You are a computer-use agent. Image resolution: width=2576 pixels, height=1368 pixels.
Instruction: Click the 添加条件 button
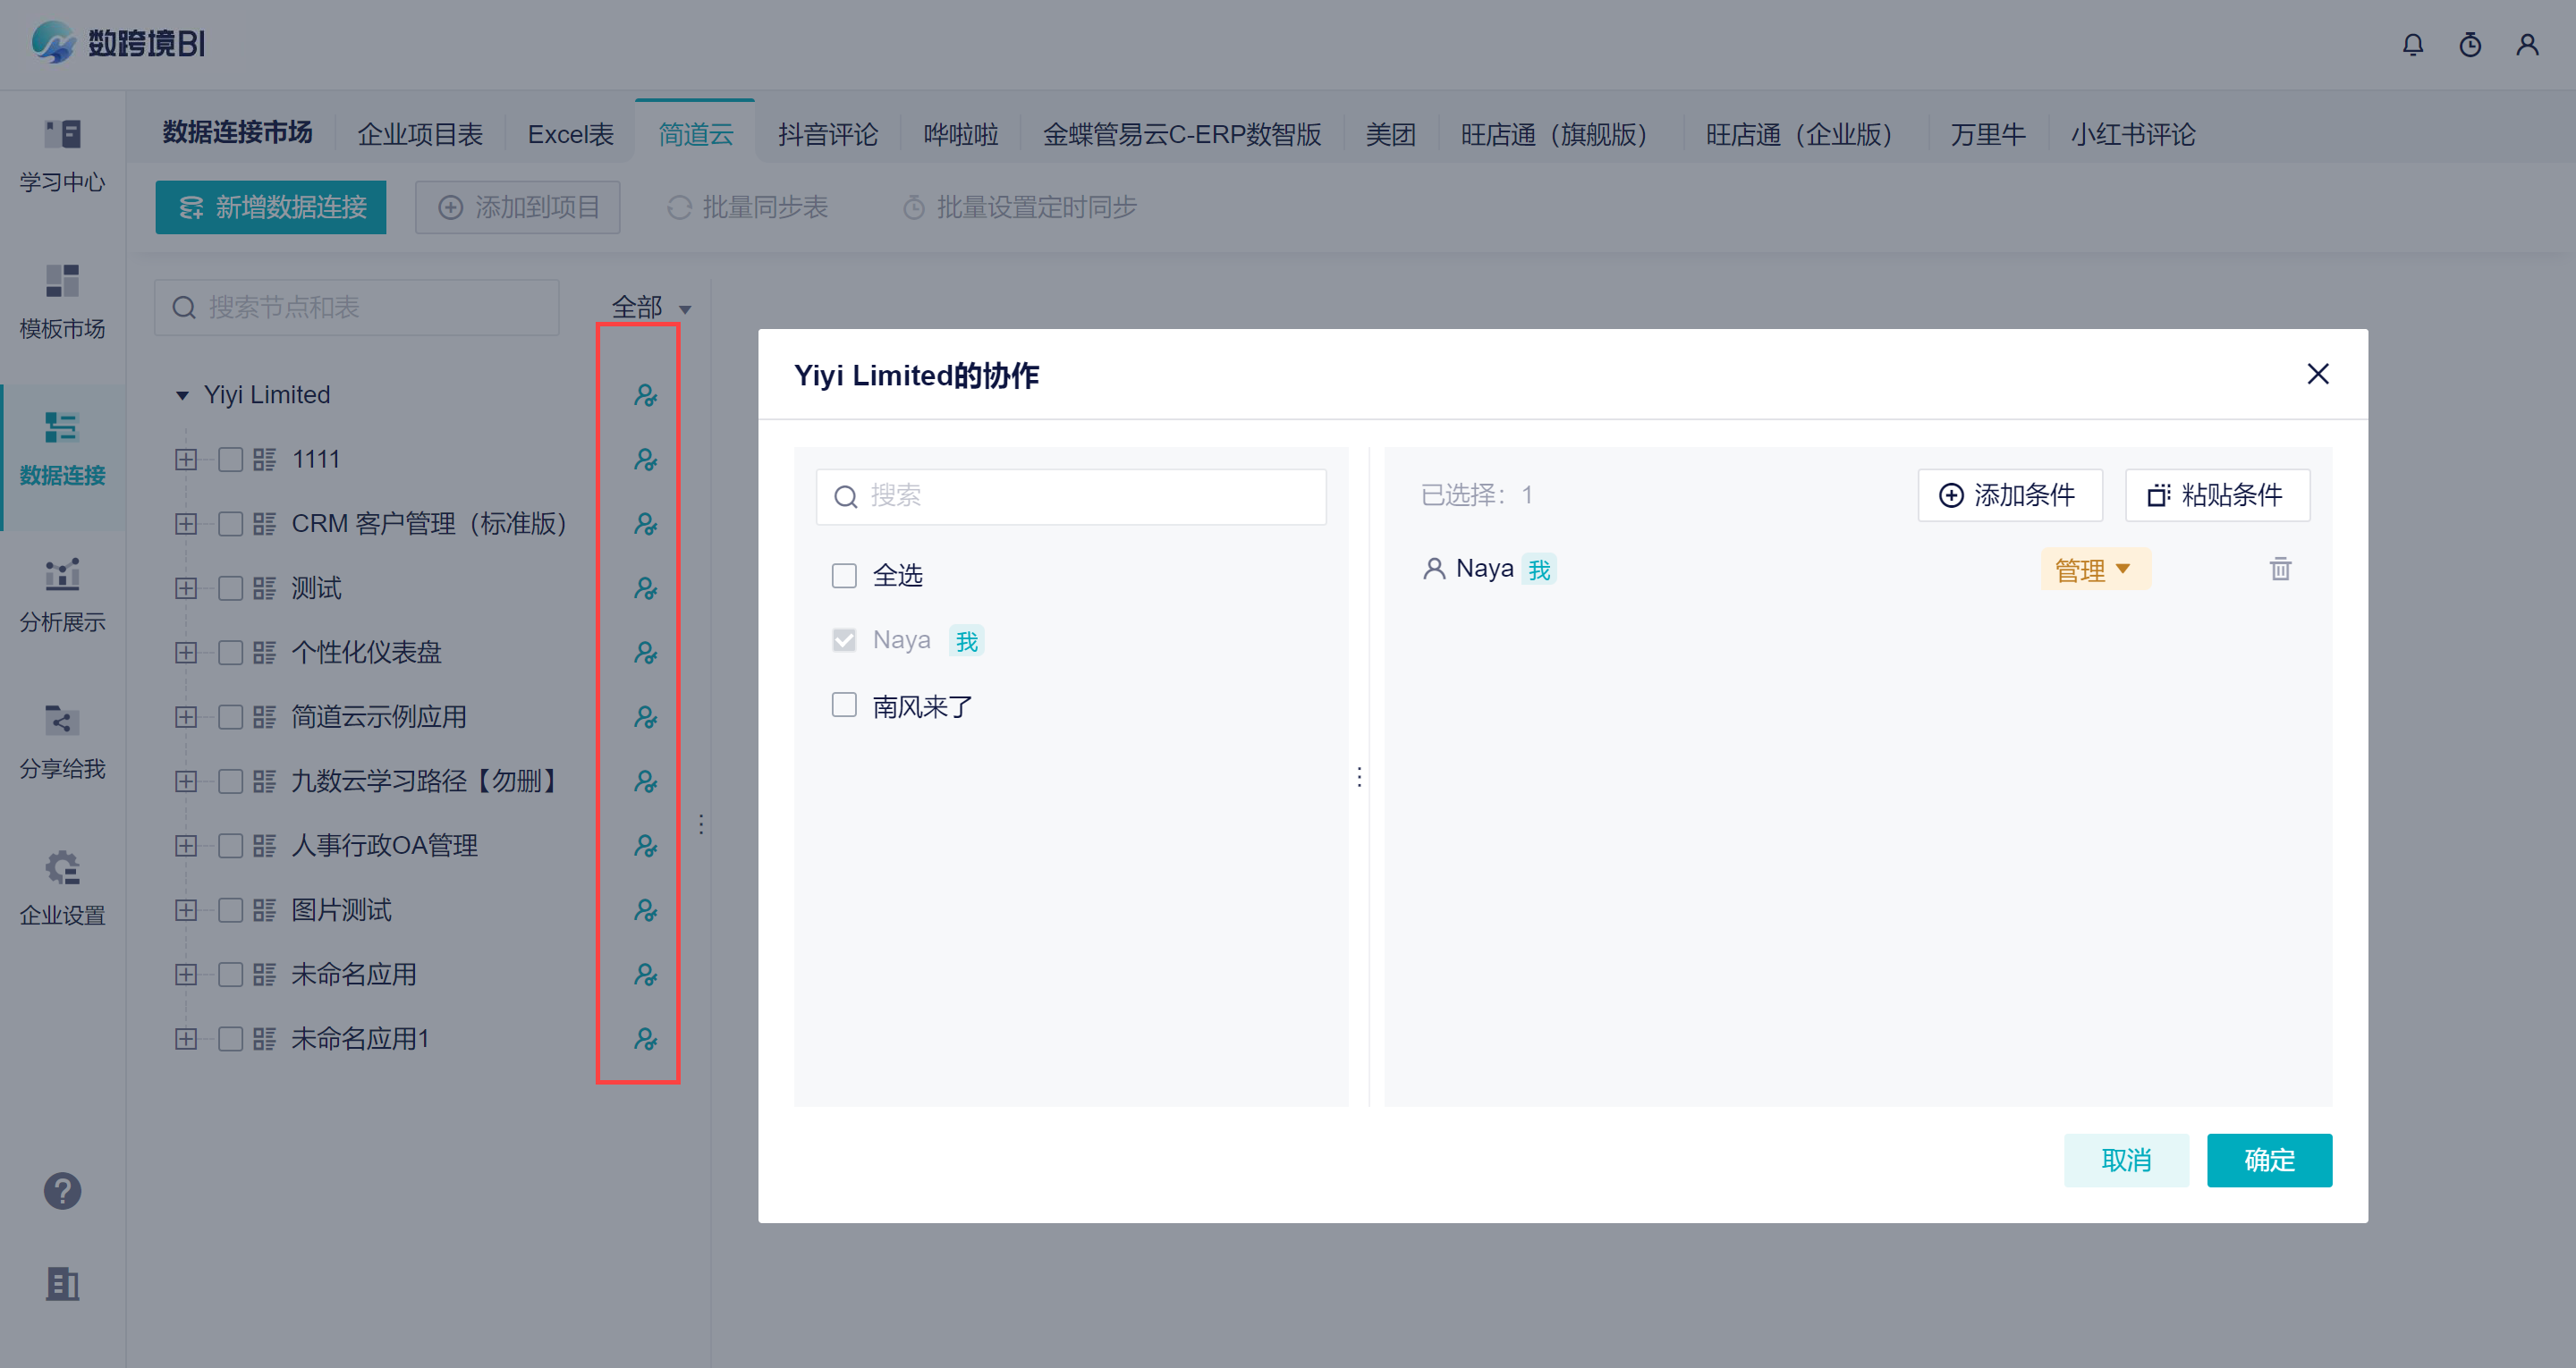(x=2008, y=495)
